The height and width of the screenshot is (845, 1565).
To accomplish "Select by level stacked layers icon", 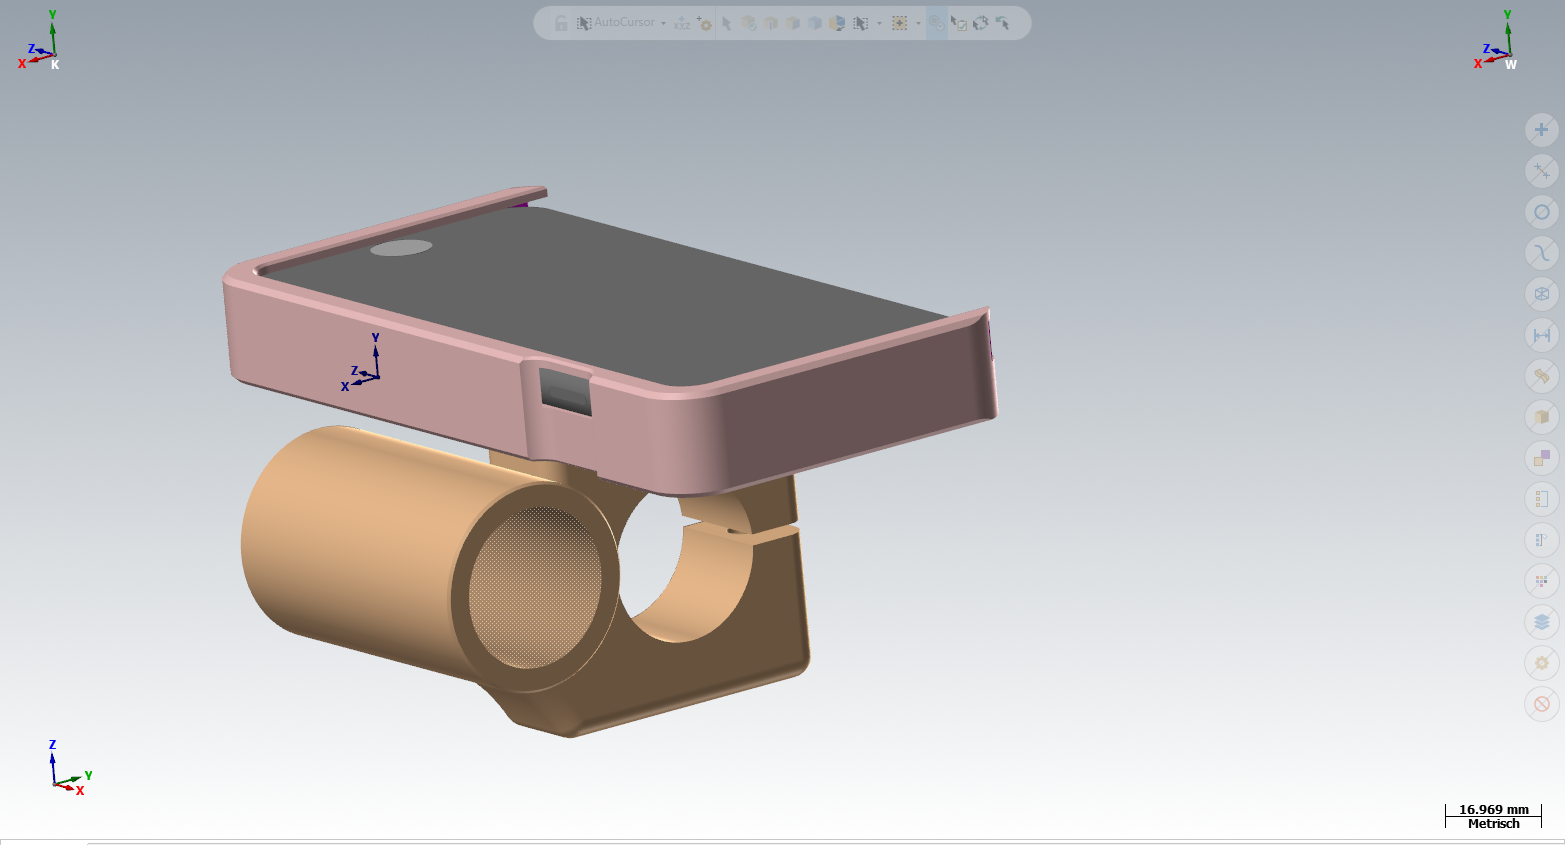I will (1541, 622).
